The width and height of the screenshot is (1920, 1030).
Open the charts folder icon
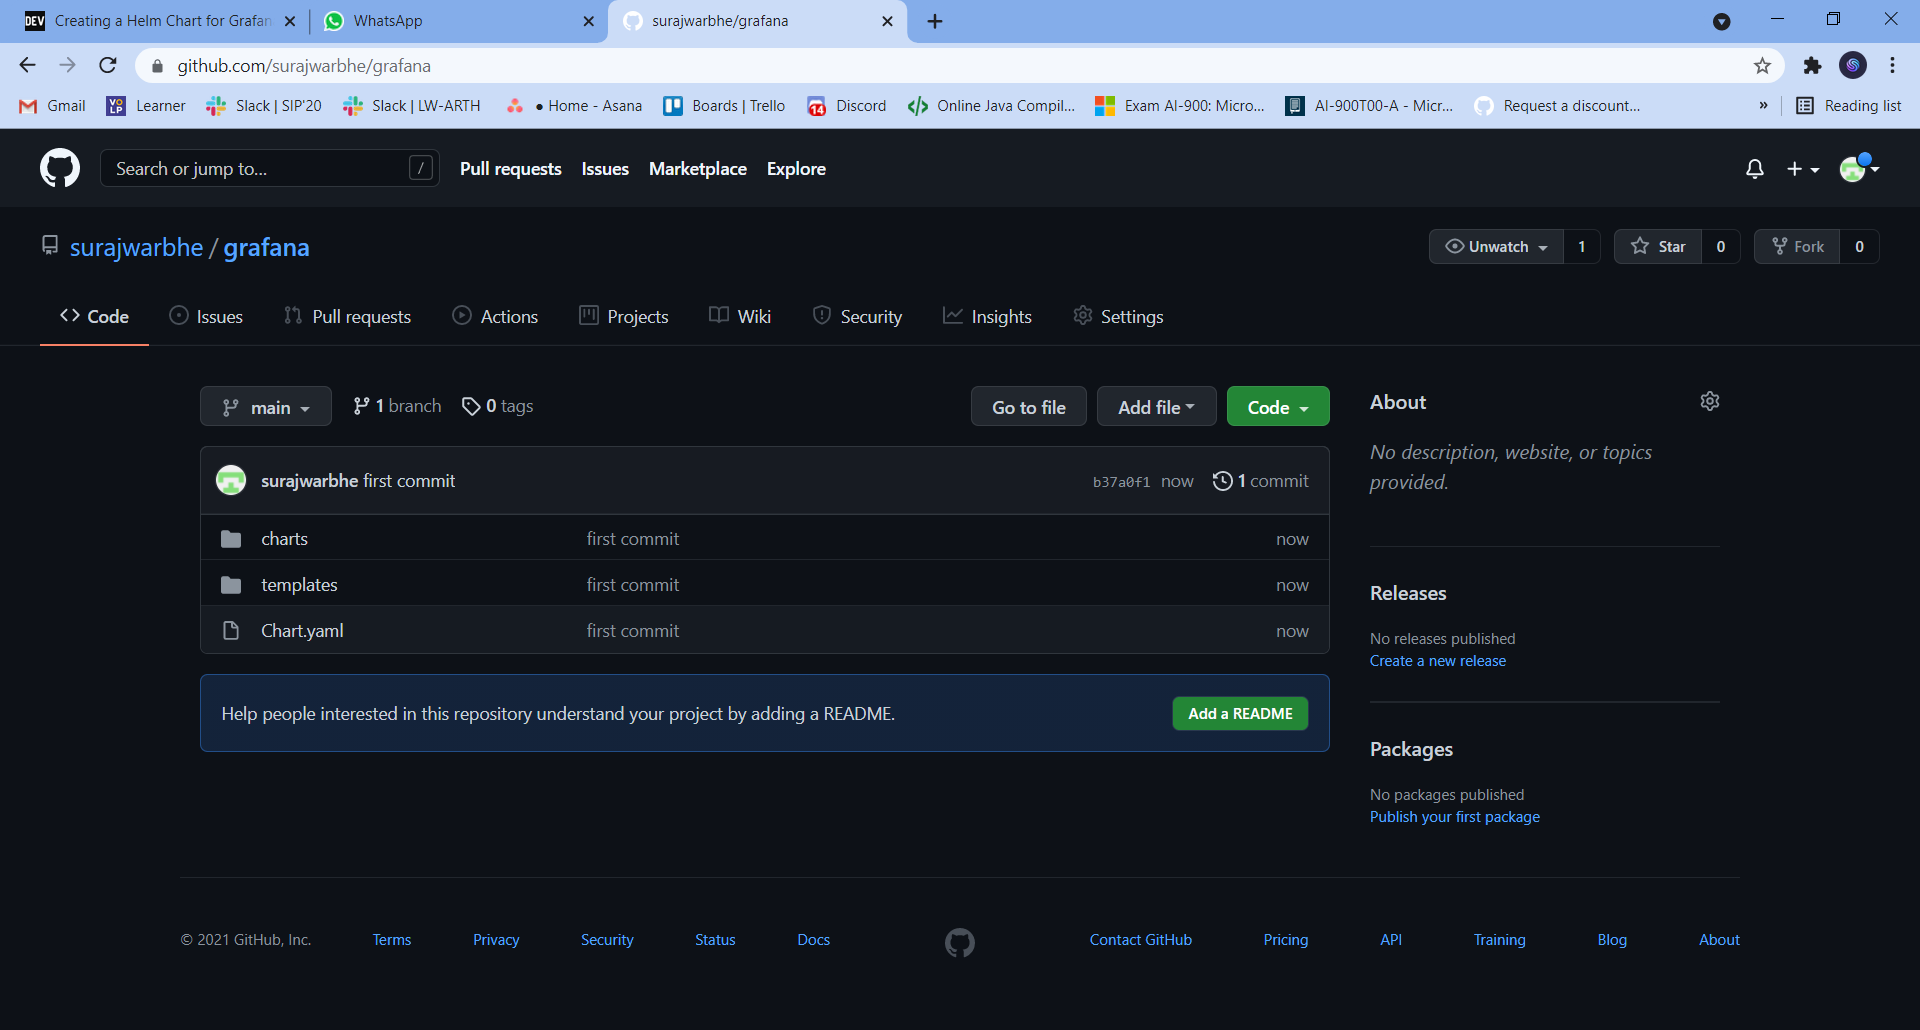231,538
